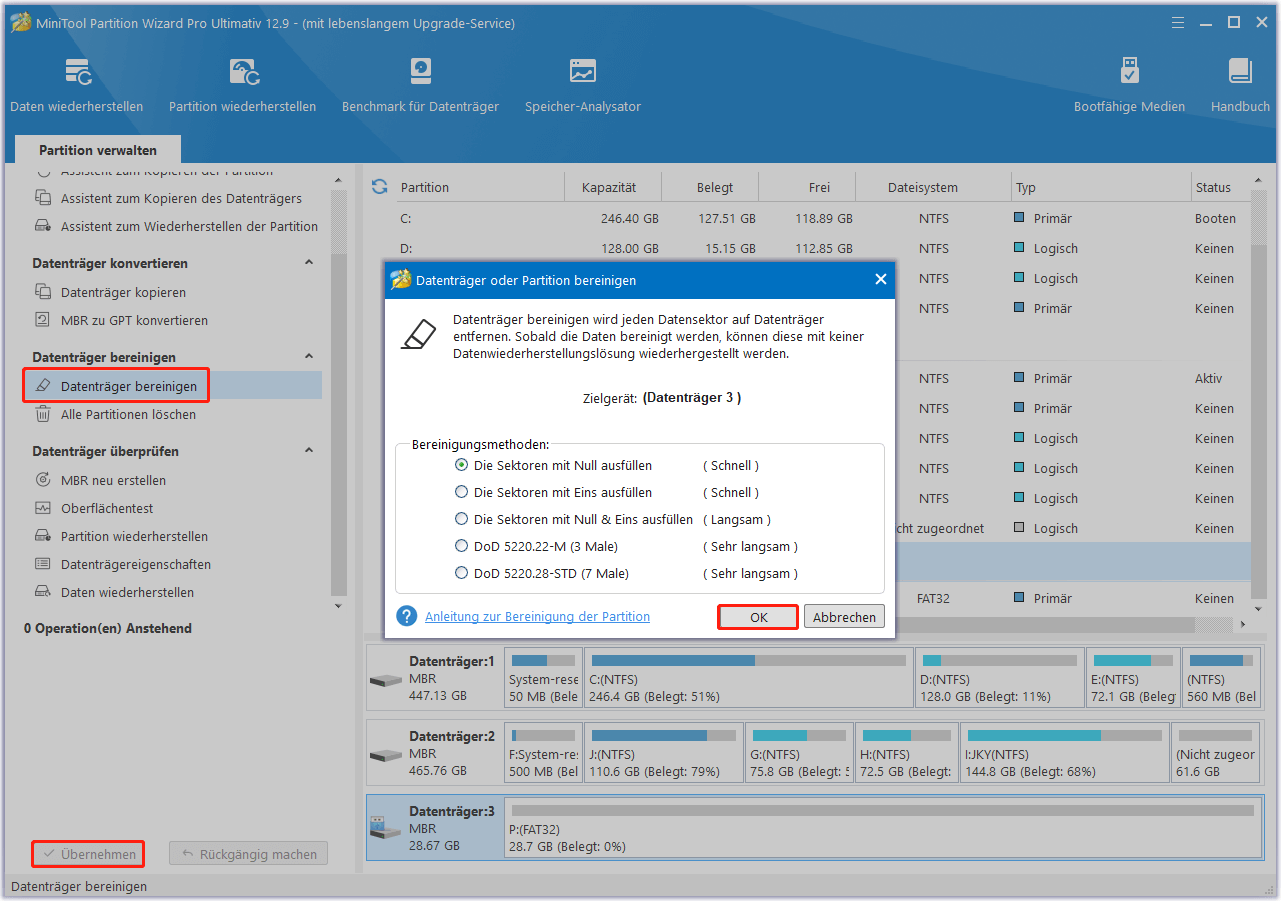Open the Handbuch manual

[x=1240, y=84]
